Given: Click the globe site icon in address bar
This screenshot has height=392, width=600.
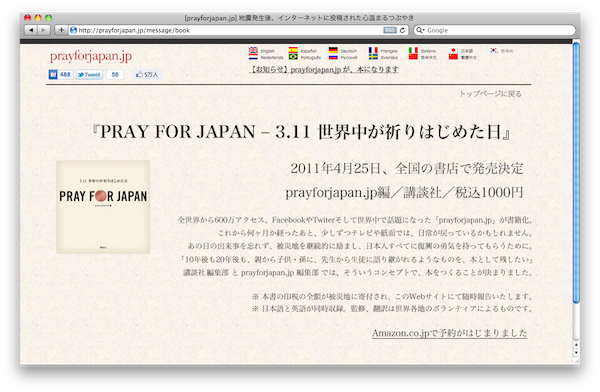Looking at the screenshot, I should coord(73,30).
